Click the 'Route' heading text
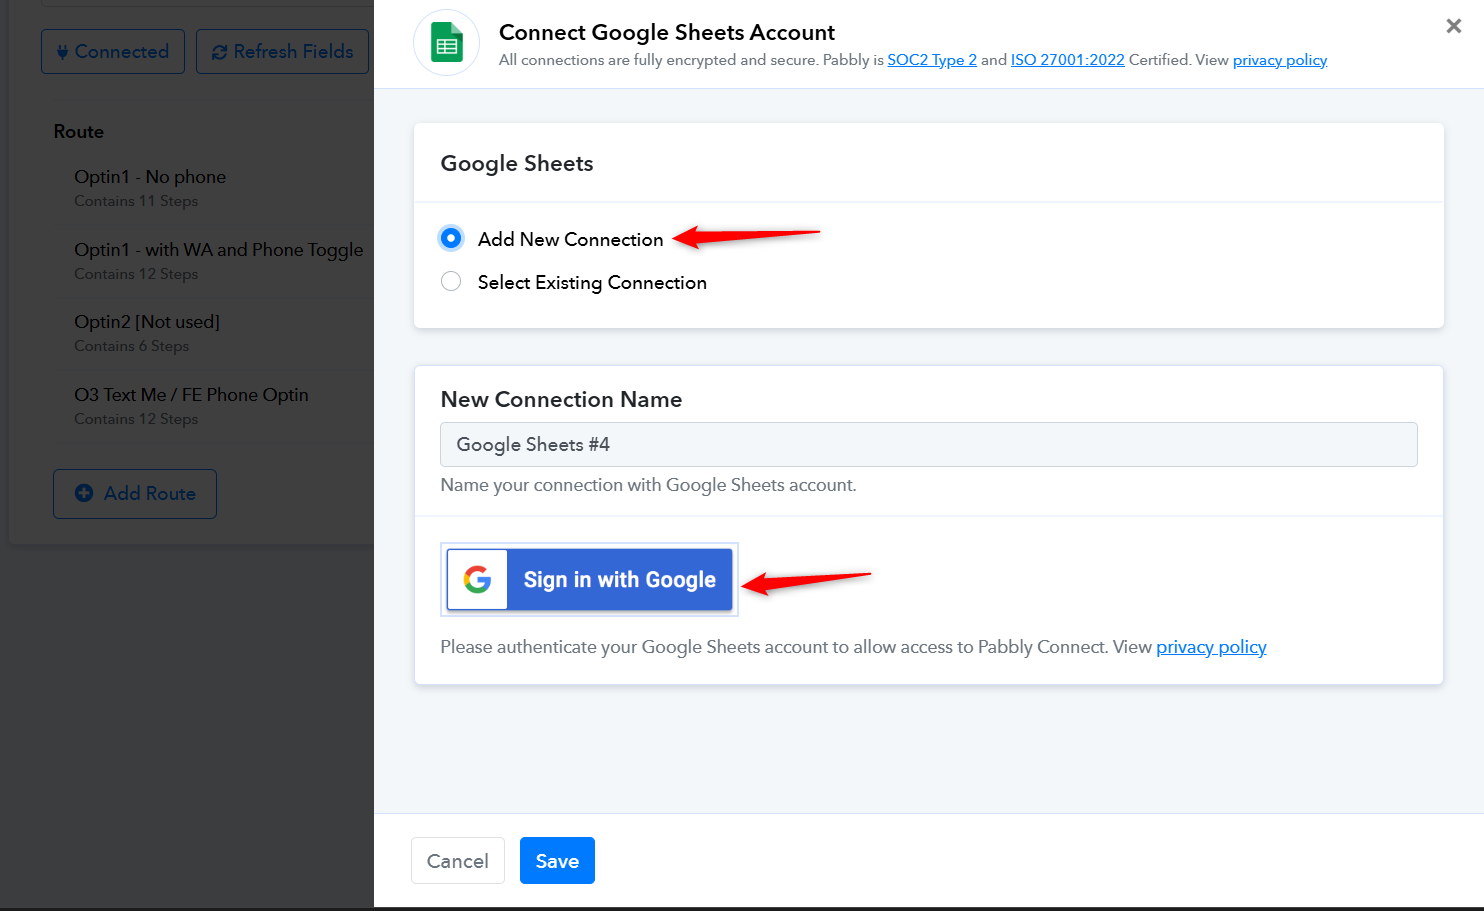The height and width of the screenshot is (911, 1484). click(x=79, y=132)
